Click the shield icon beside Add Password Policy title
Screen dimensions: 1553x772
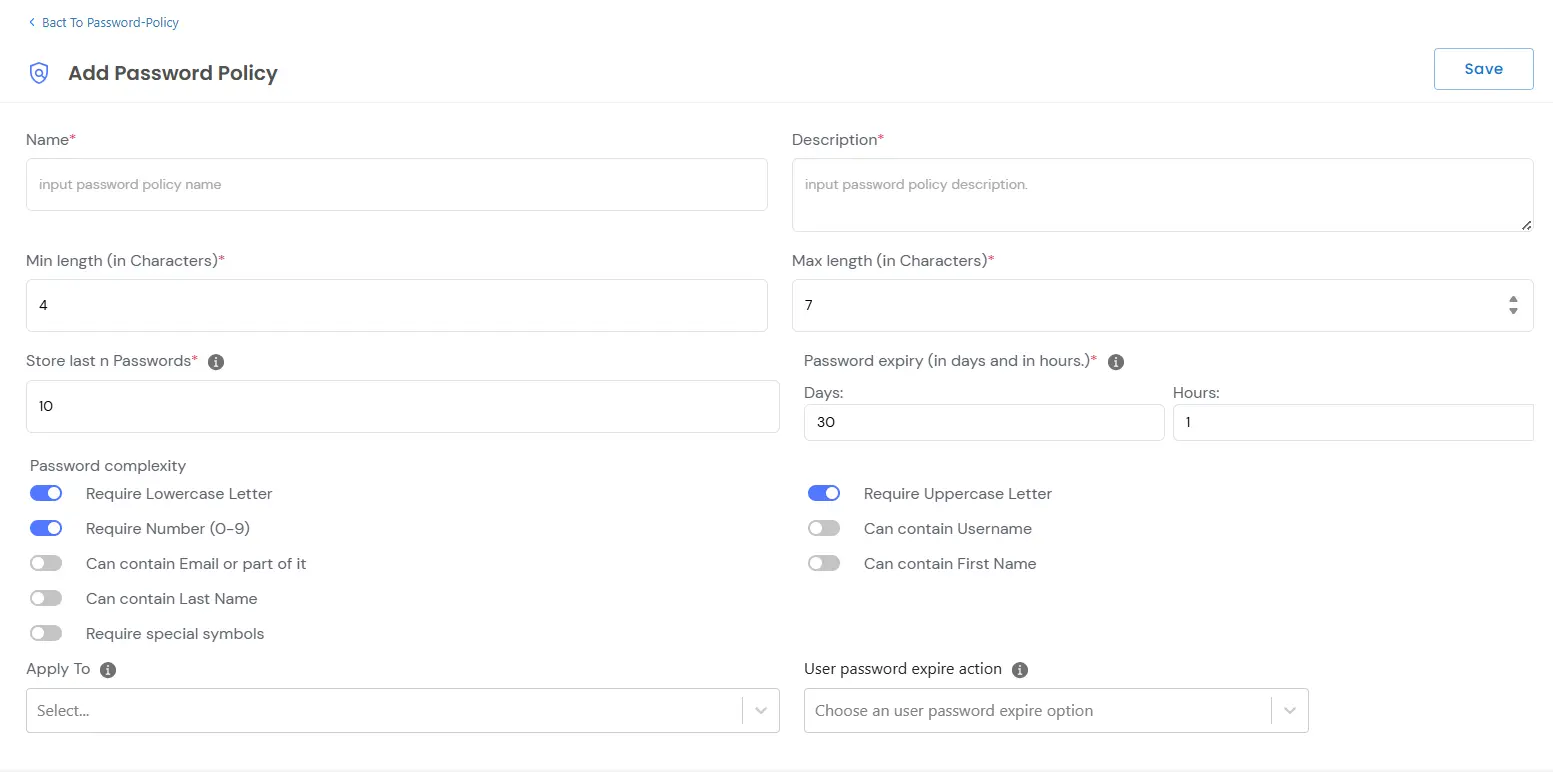pos(39,72)
